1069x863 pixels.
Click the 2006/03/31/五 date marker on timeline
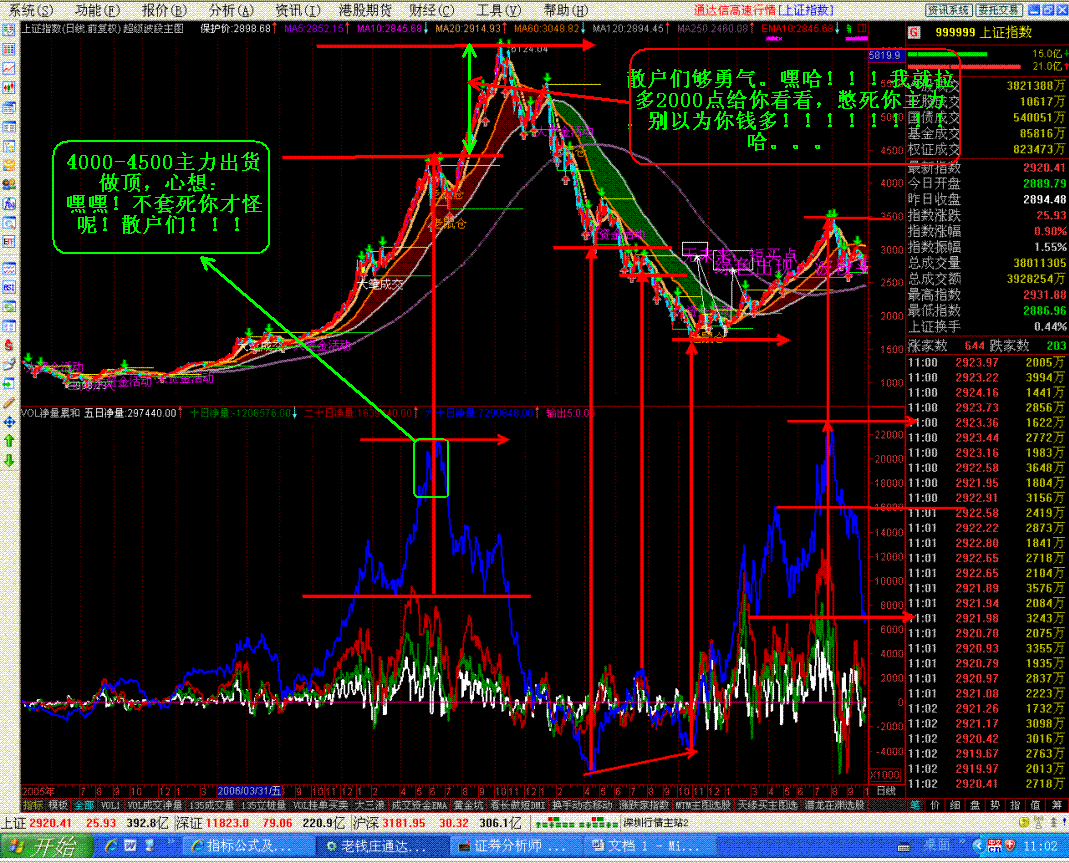tap(250, 791)
